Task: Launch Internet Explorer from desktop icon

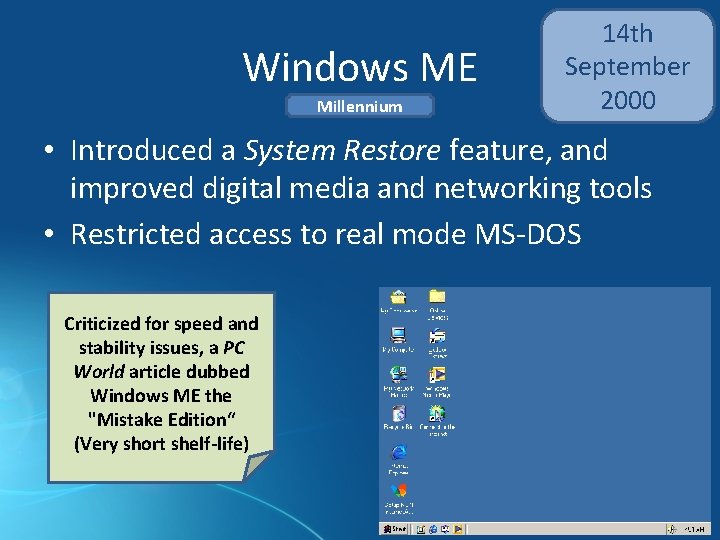Action: tap(399, 459)
